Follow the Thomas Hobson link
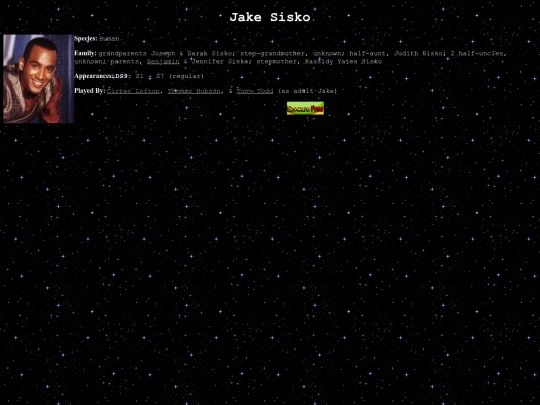Viewport: 540px width, 405px height. (x=194, y=91)
